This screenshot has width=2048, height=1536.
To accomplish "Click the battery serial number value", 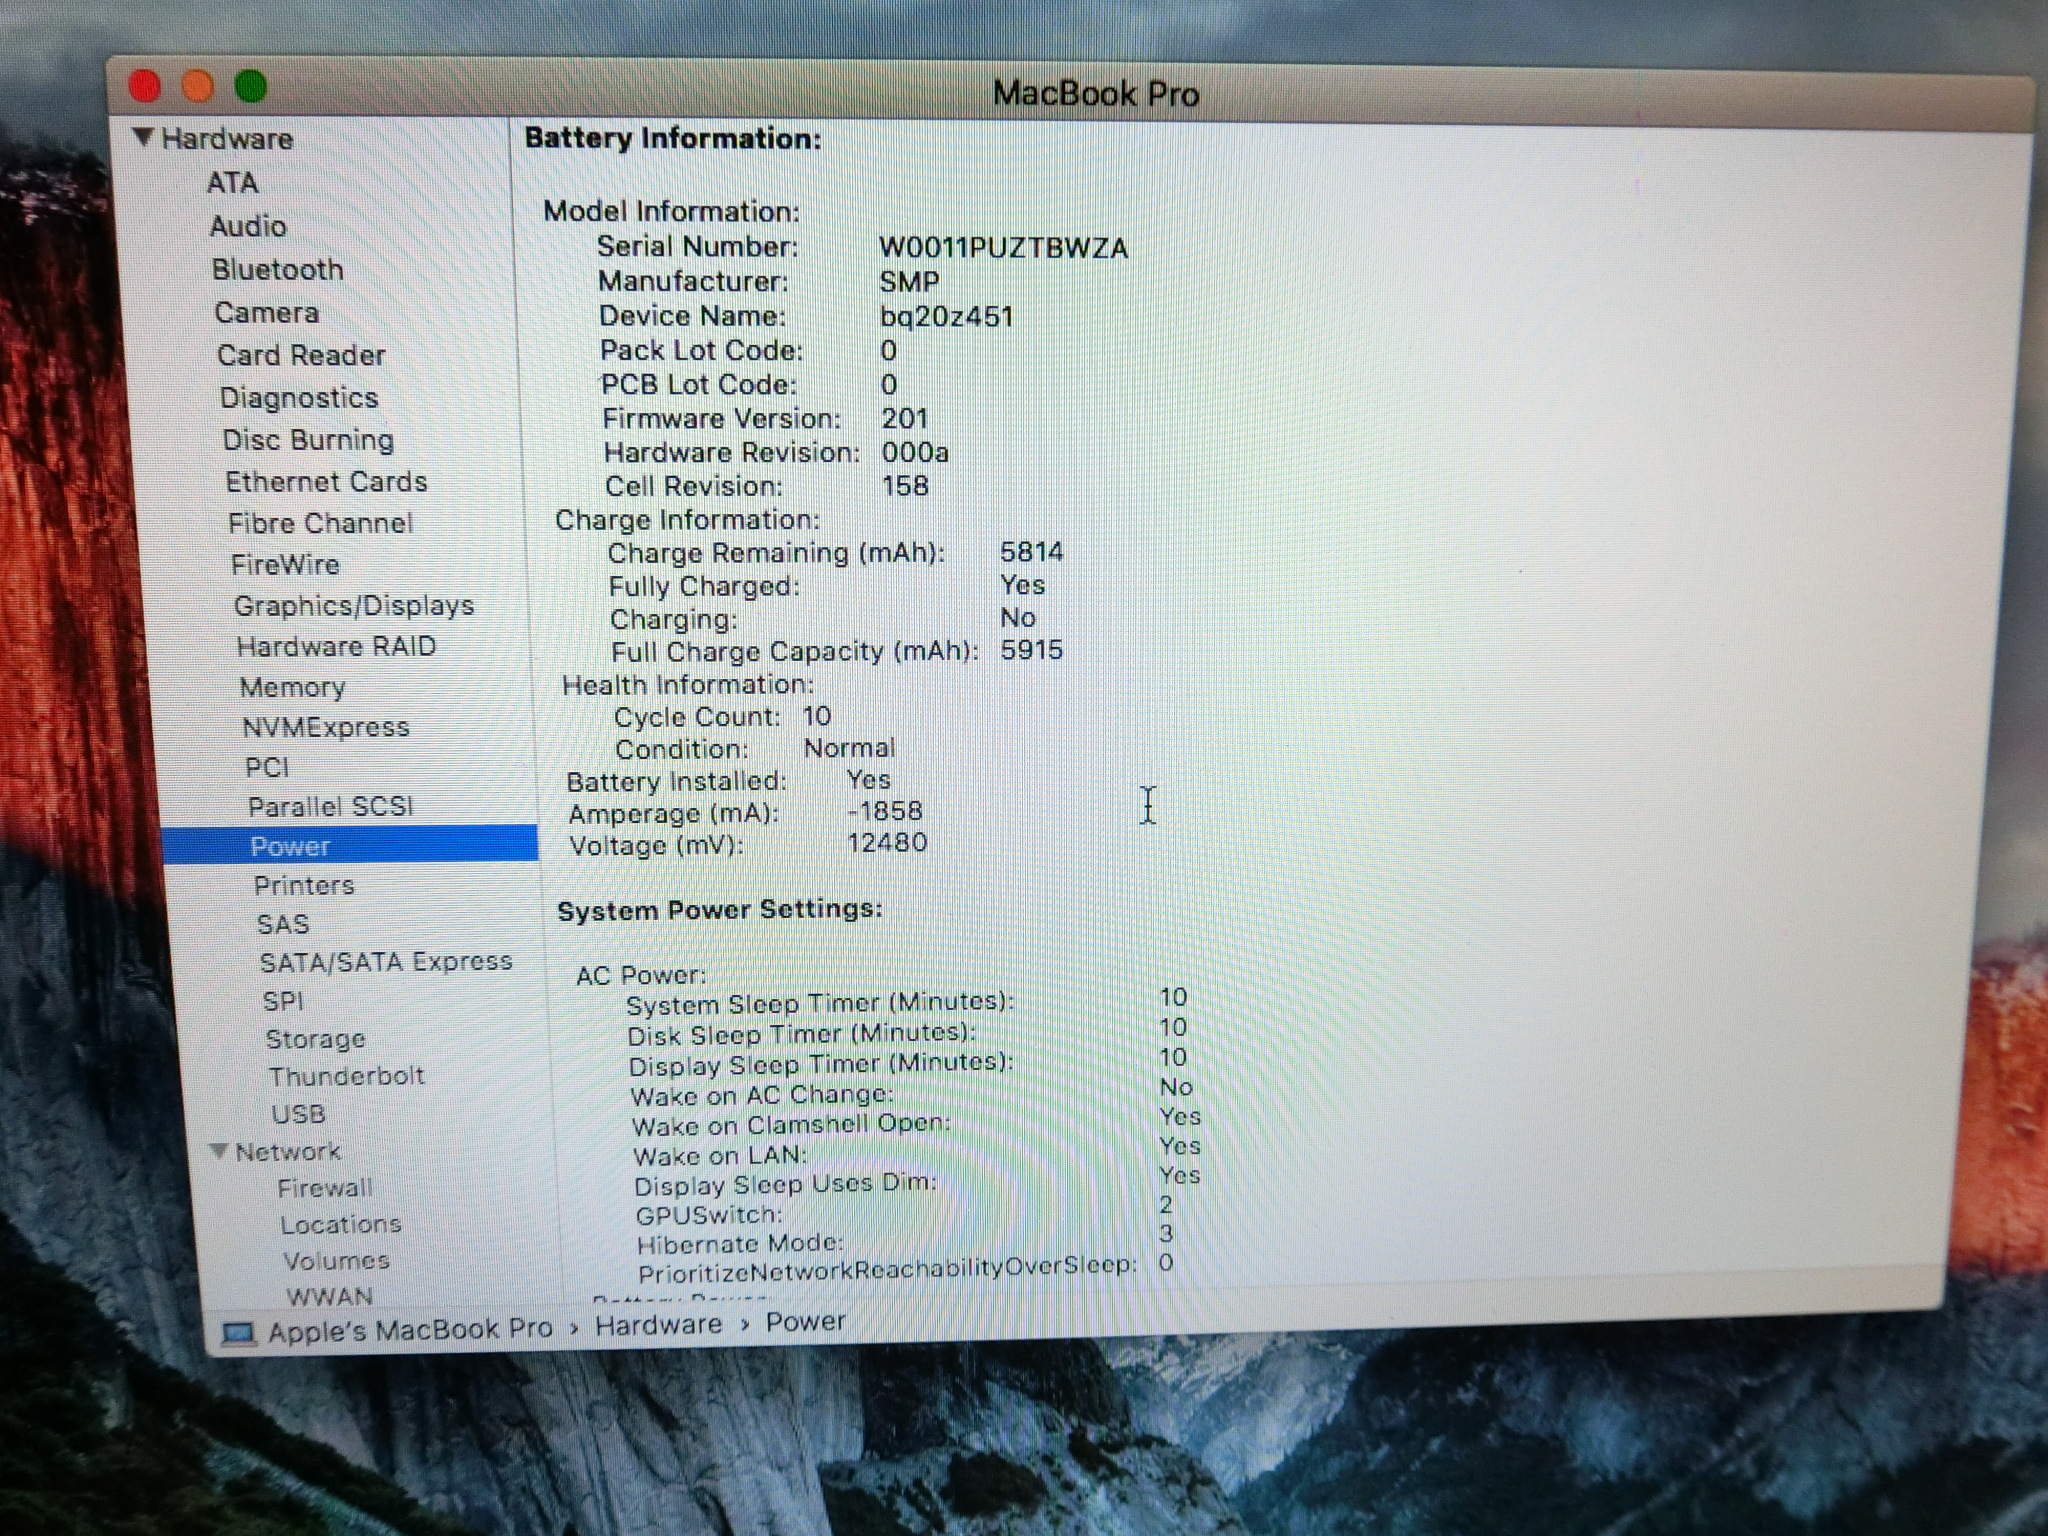I will 1003,248.
